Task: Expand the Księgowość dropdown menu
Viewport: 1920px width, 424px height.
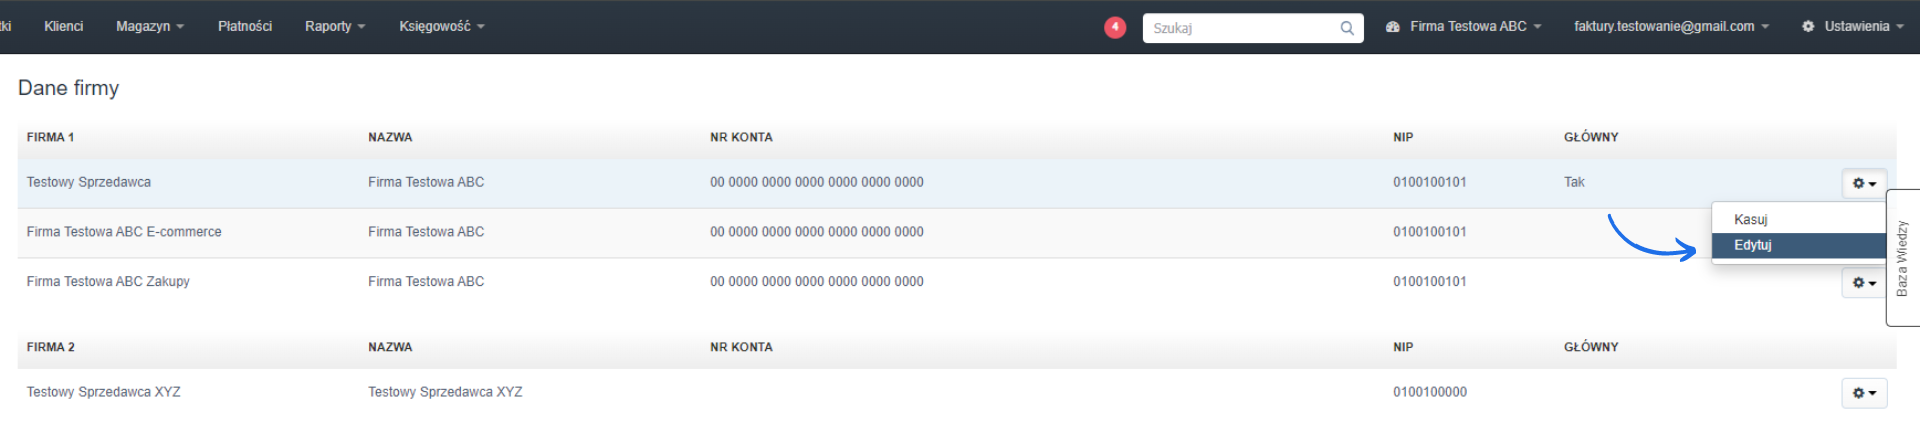Action: click(x=442, y=26)
